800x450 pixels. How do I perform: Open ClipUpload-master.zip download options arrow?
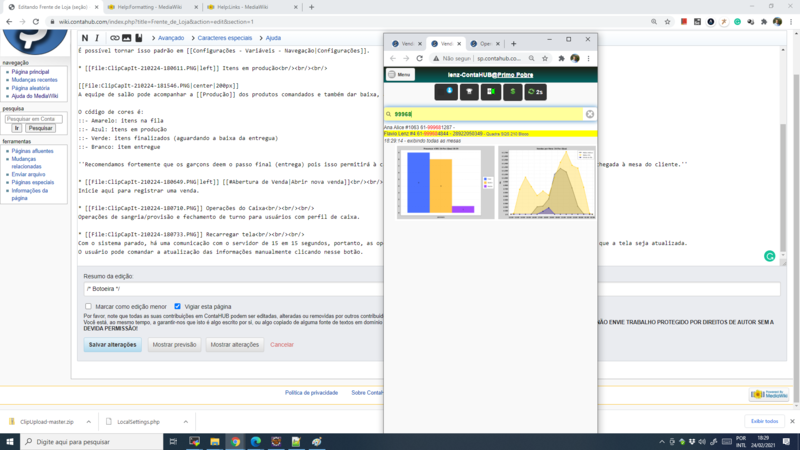[x=89, y=422]
